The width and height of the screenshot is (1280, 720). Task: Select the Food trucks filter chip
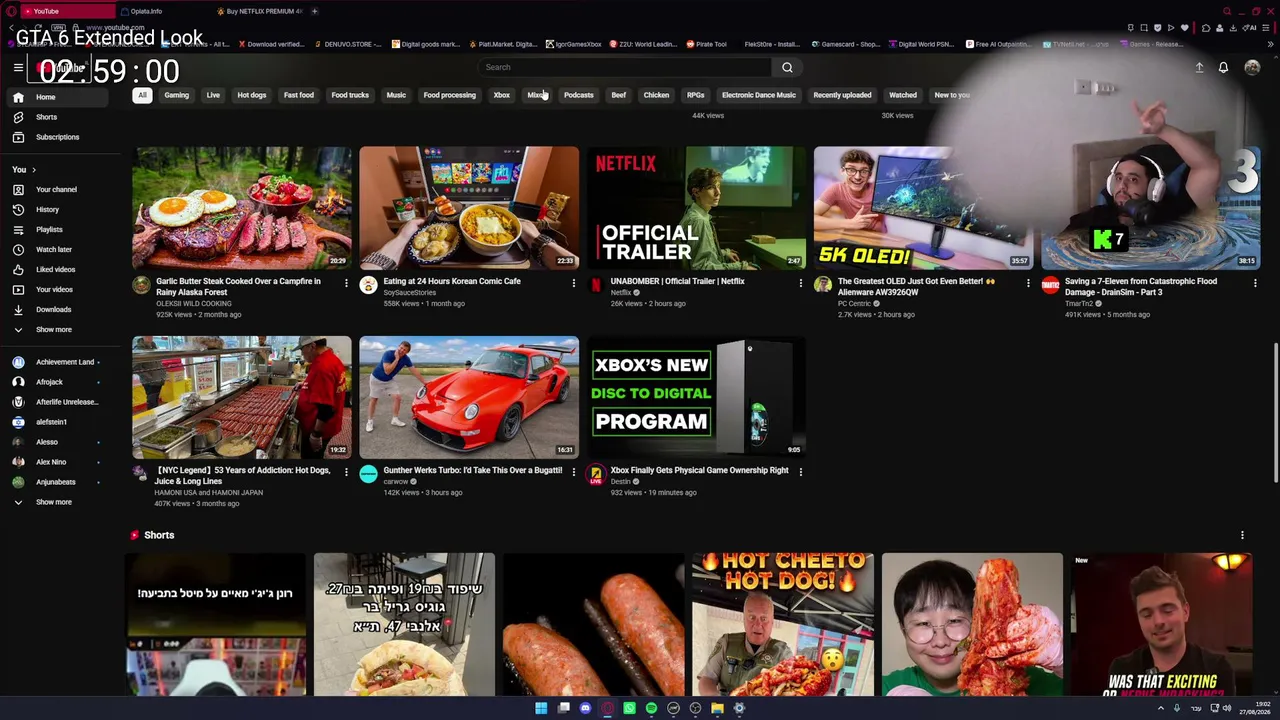350,95
